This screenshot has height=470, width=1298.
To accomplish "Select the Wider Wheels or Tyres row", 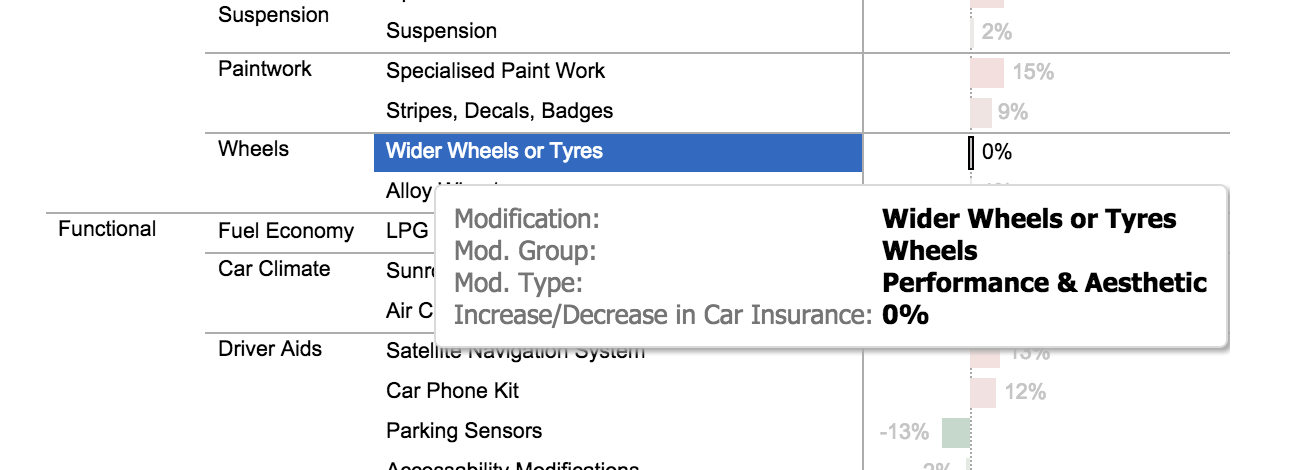I will [618, 152].
